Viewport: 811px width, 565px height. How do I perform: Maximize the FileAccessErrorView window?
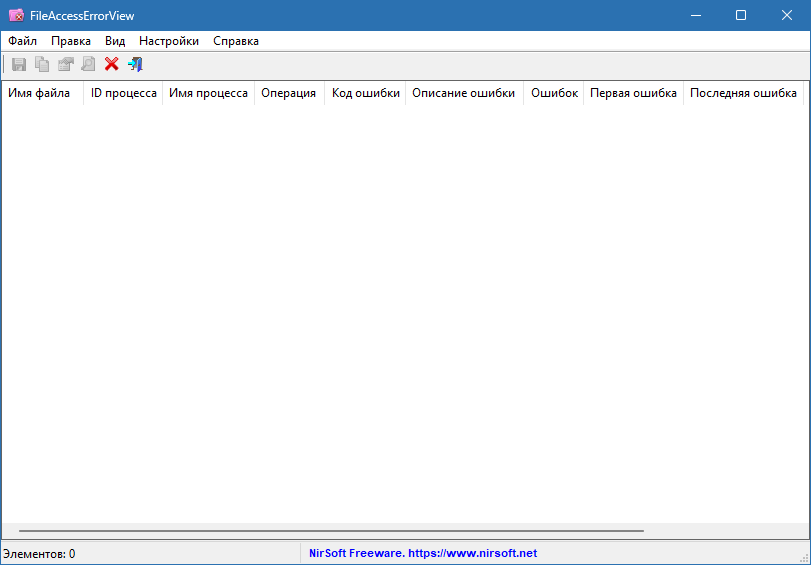[x=741, y=15]
